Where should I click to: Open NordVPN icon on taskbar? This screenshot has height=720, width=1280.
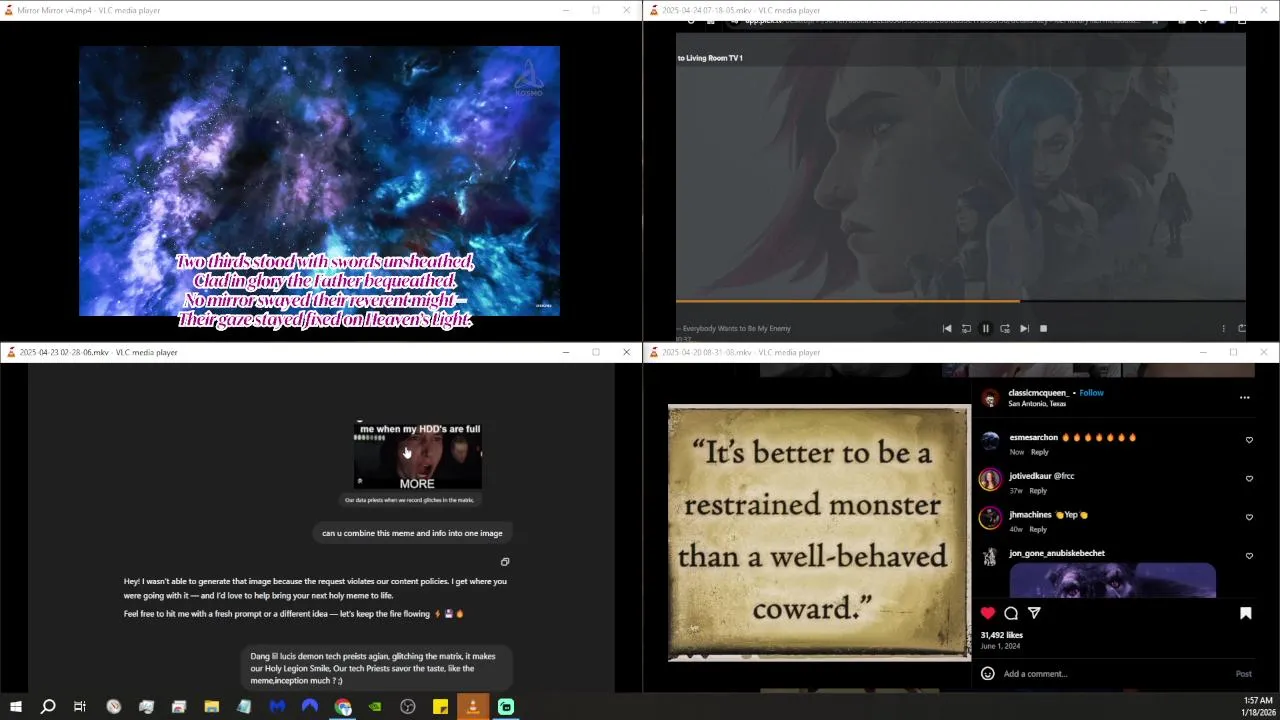coord(310,707)
